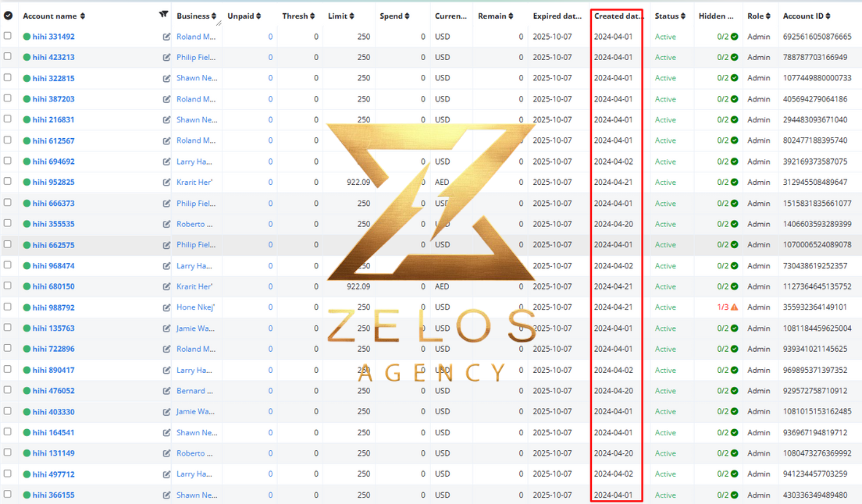Click edit icon beside hihi 216831
The width and height of the screenshot is (862, 504).
pyautogui.click(x=166, y=120)
